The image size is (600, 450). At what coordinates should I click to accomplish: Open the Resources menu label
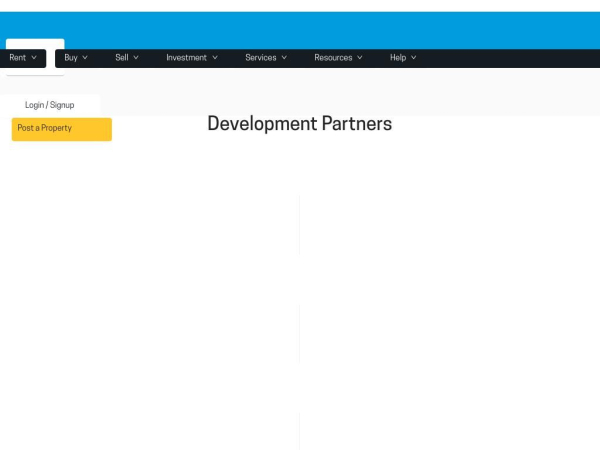333,58
